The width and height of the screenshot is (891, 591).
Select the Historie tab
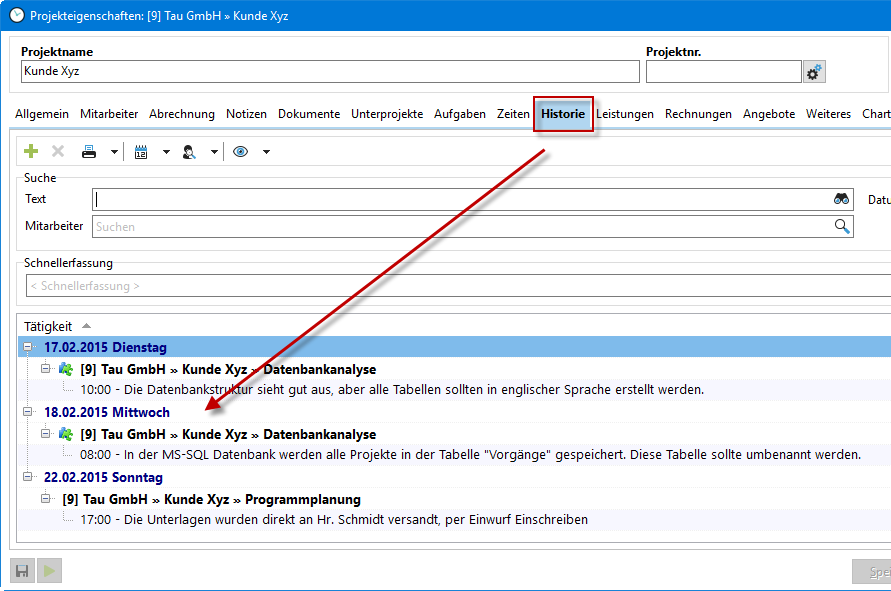coord(563,114)
